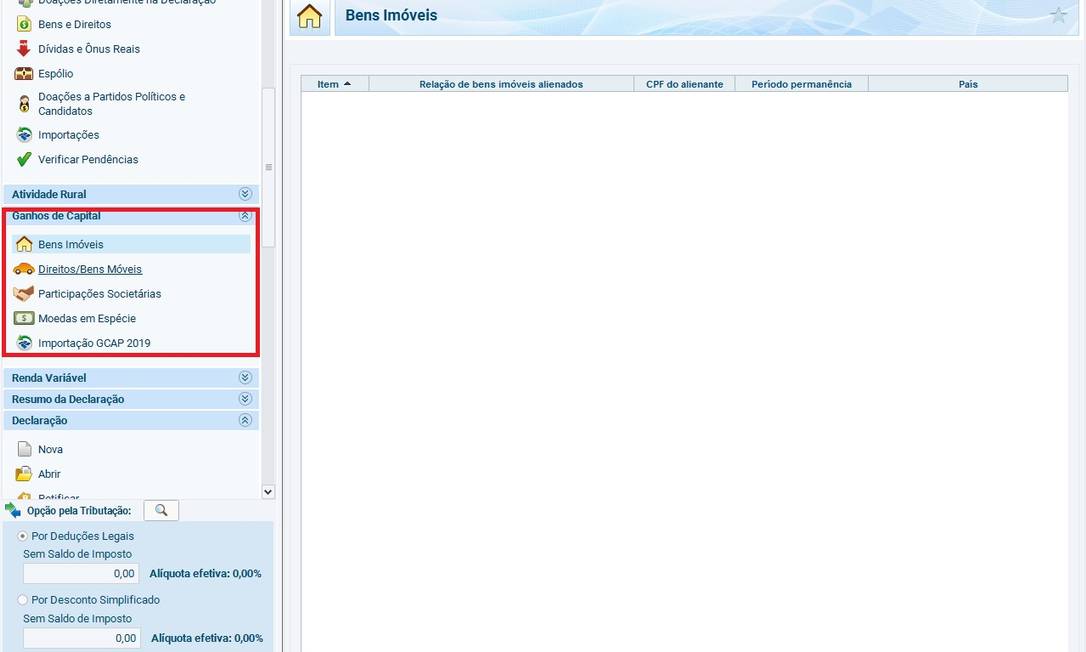The height and width of the screenshot is (652, 1086).
Task: Open Doações a Partidos Políticos e Candidatos
Action: click(x=111, y=104)
